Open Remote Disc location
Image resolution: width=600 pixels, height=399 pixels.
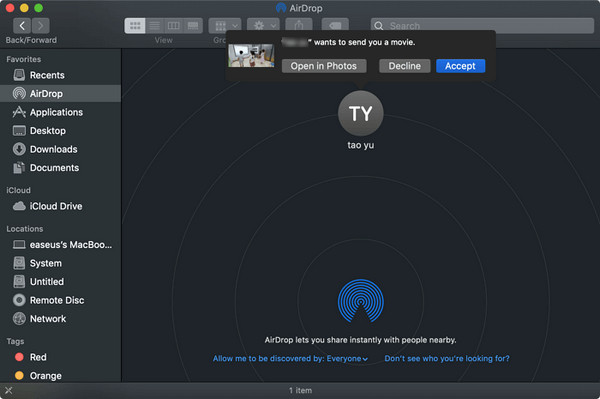[60, 300]
